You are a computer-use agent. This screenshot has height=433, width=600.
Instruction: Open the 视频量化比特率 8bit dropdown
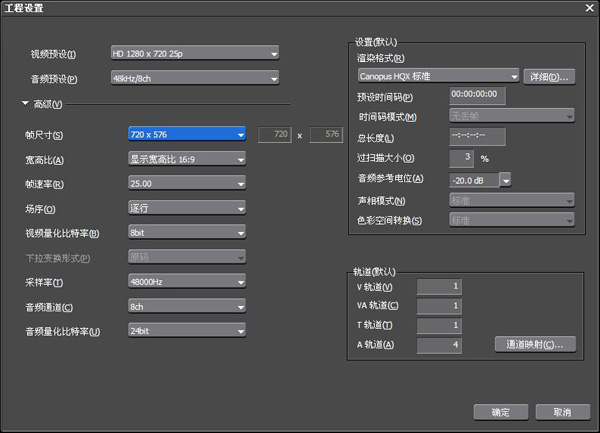[x=187, y=233]
